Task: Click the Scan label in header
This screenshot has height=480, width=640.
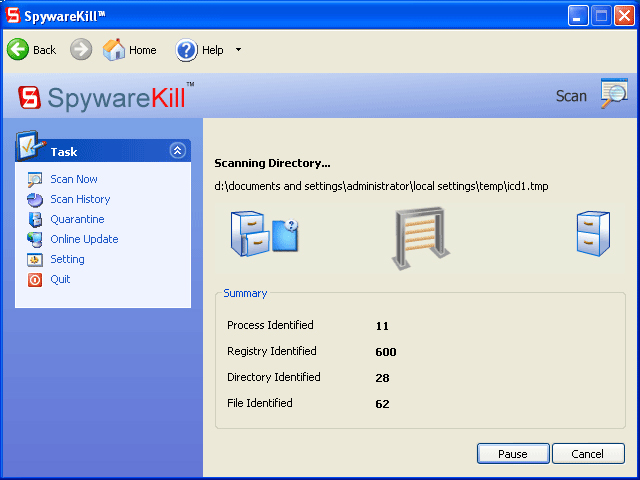Action: (x=571, y=96)
